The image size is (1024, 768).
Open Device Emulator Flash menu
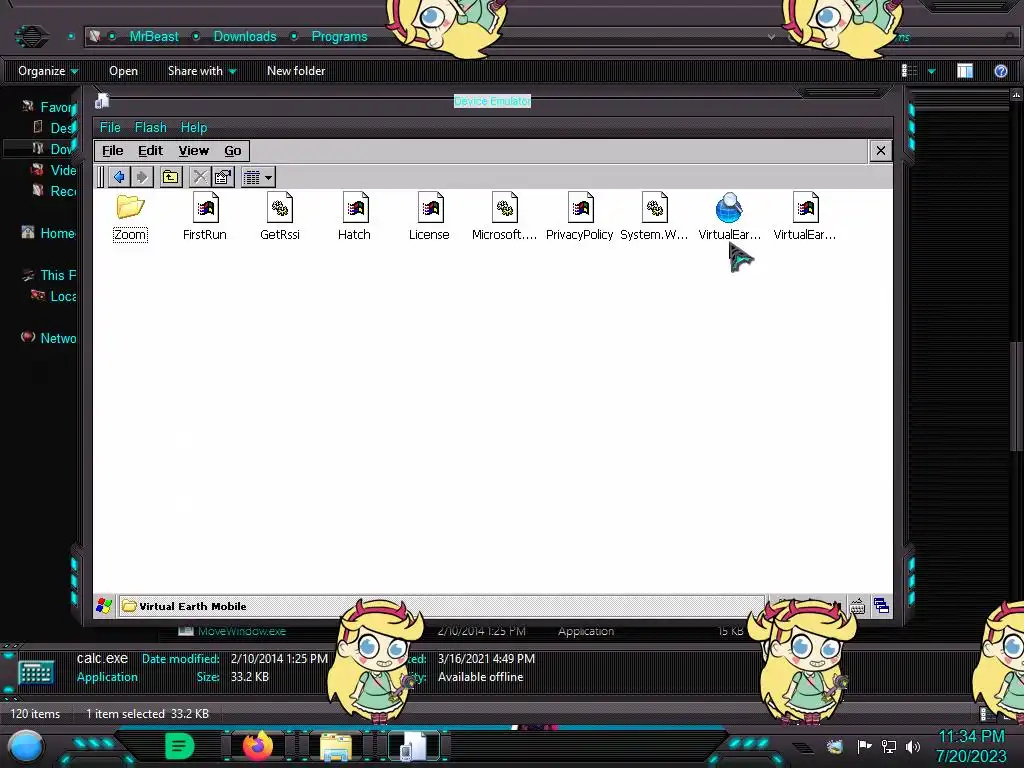150,127
